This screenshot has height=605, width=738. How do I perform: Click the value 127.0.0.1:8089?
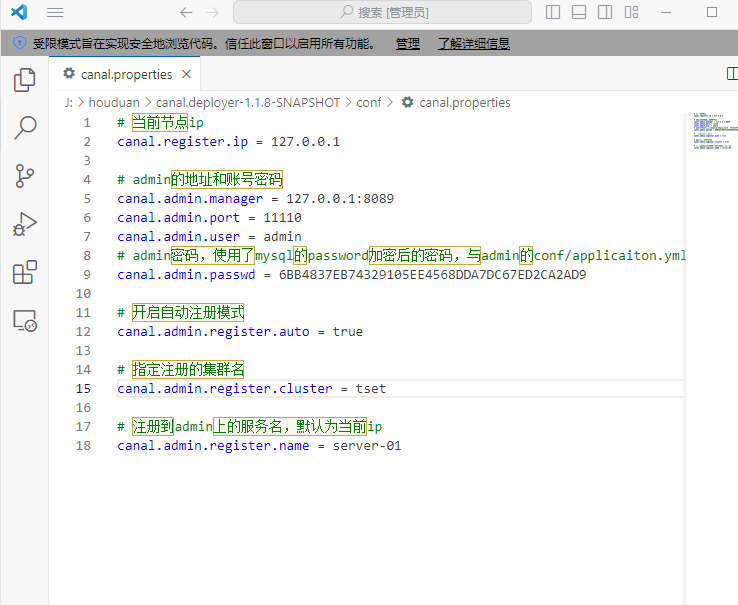[340, 199]
